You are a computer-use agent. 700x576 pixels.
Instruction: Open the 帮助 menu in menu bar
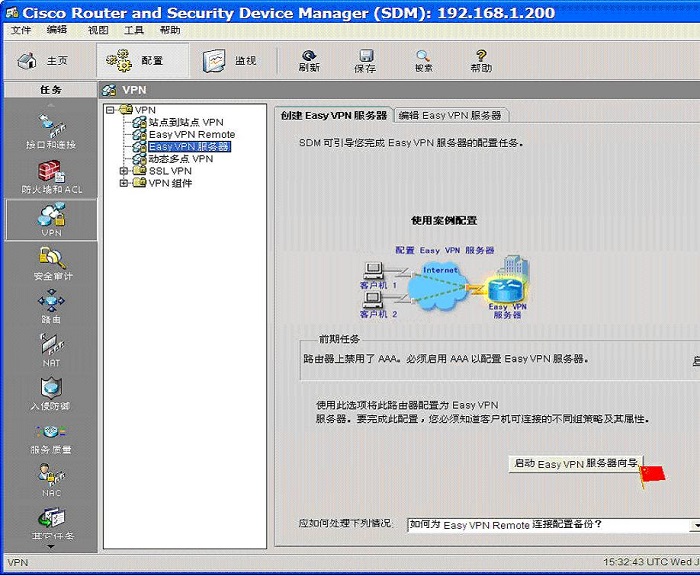[170, 30]
